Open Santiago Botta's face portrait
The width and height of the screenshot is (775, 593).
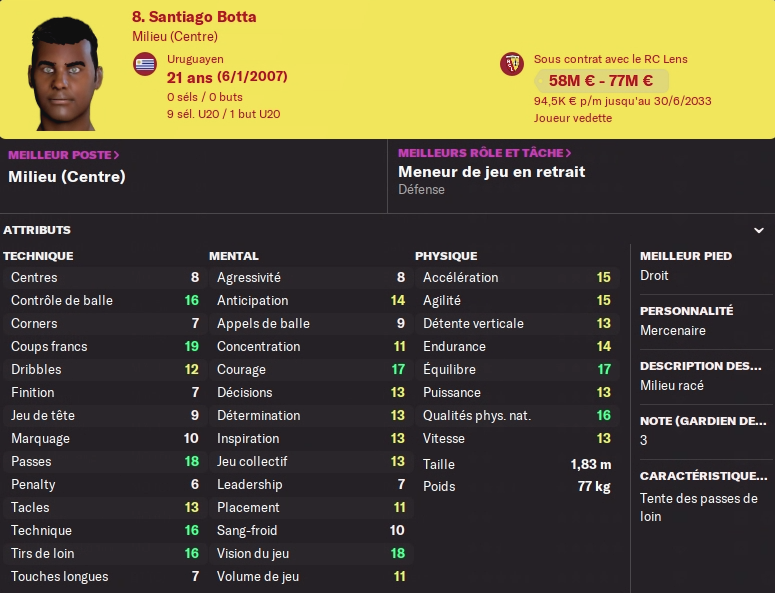click(64, 73)
